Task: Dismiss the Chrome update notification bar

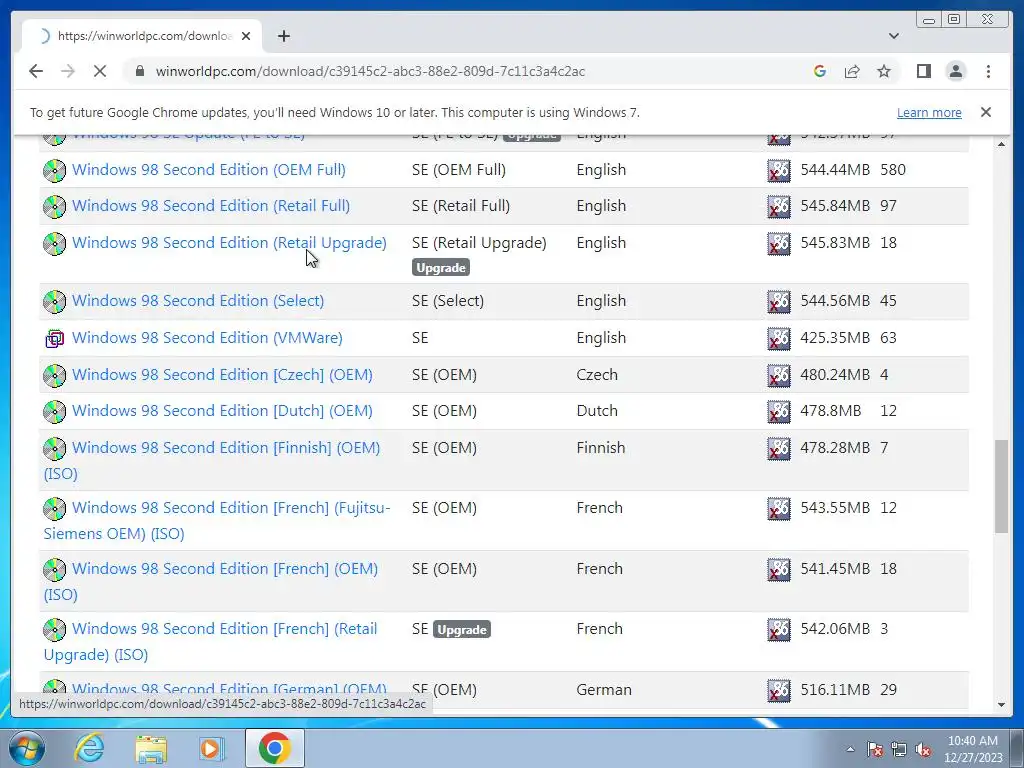Action: point(985,112)
